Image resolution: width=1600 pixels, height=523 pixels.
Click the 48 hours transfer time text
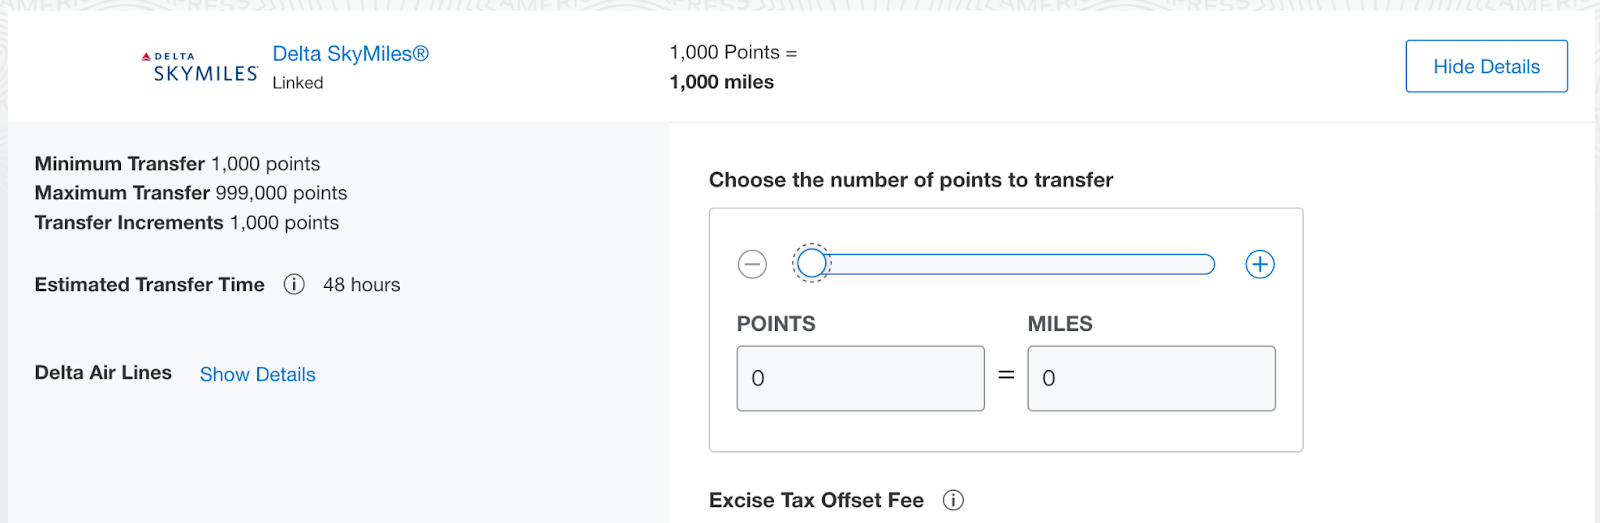tap(362, 285)
